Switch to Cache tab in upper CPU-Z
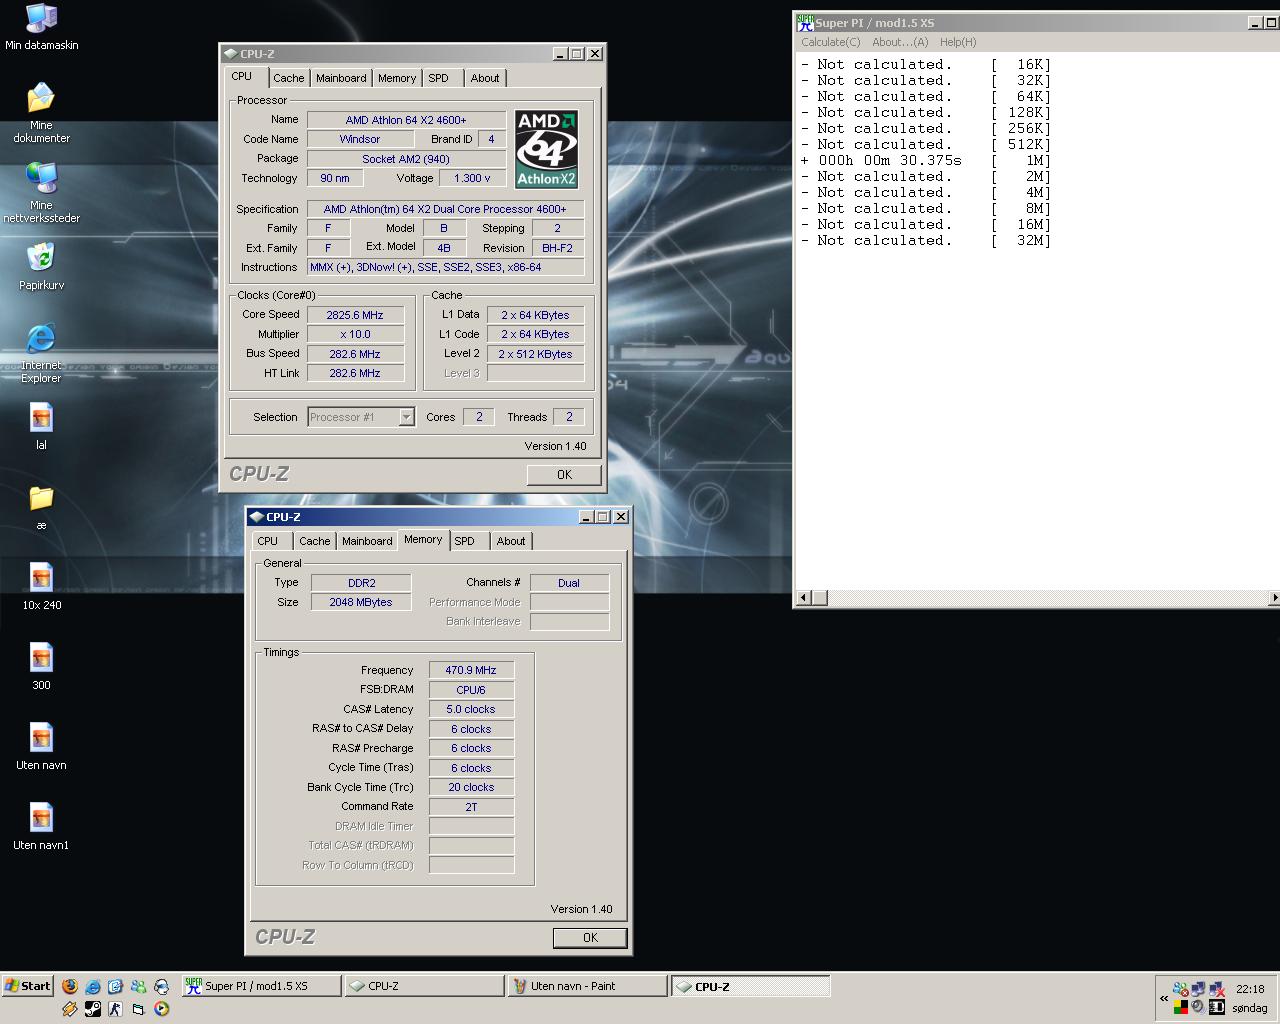This screenshot has height=1024, width=1280. 289,78
